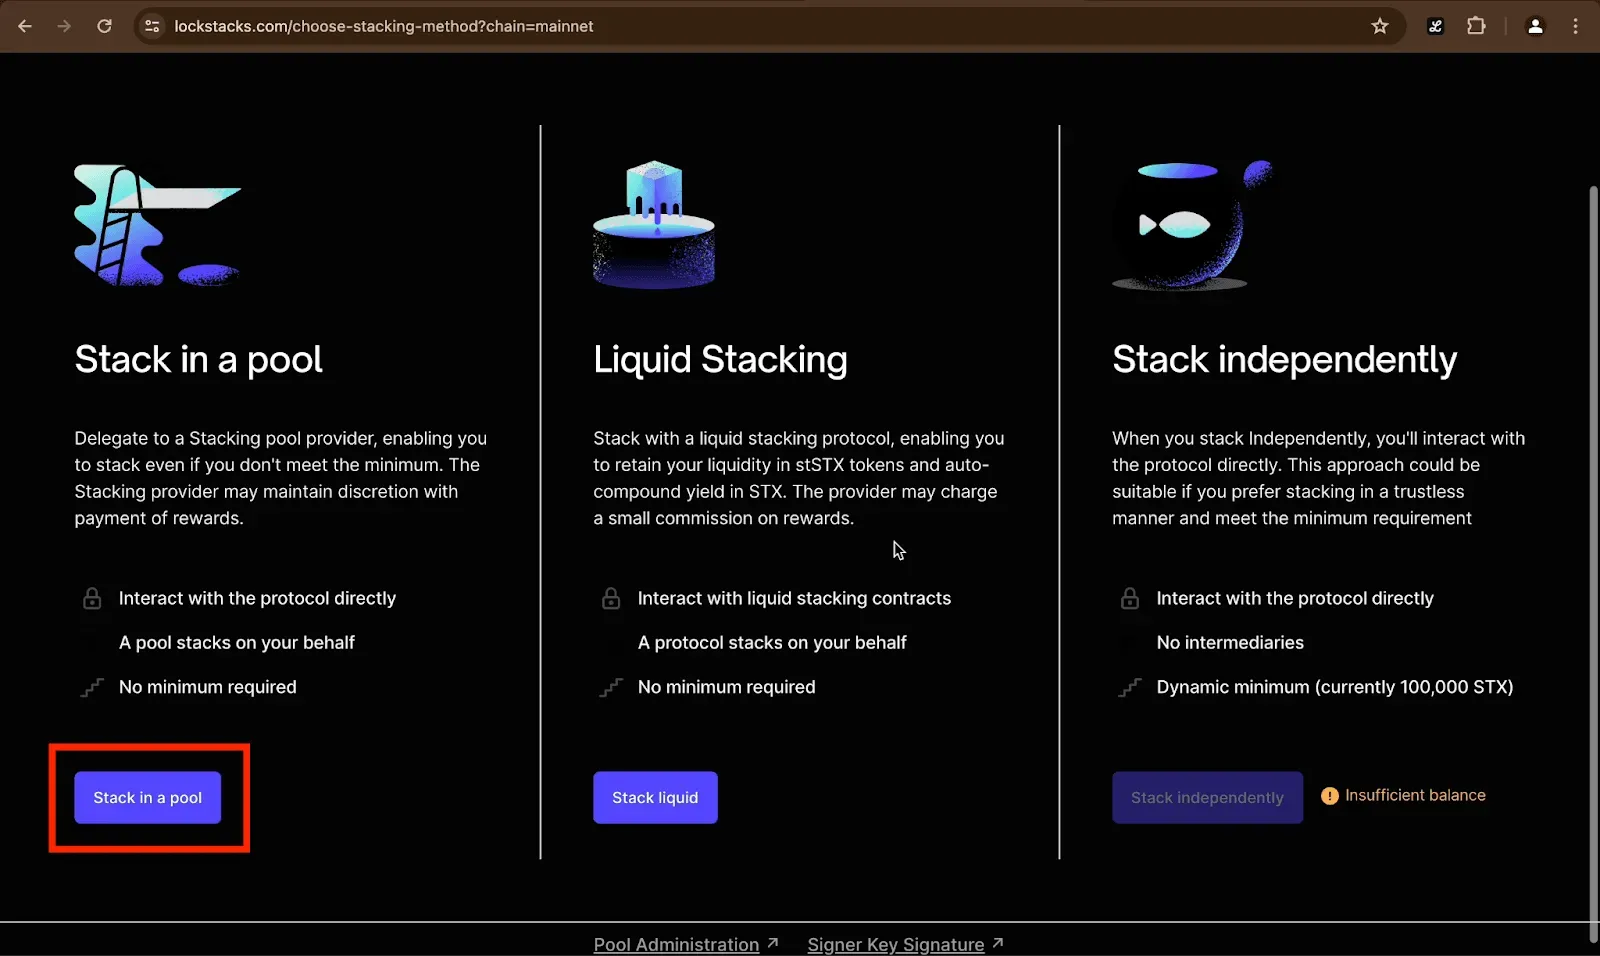Click 'A protocol stacks on your behalf'
This screenshot has width=1600, height=956.
[772, 642]
